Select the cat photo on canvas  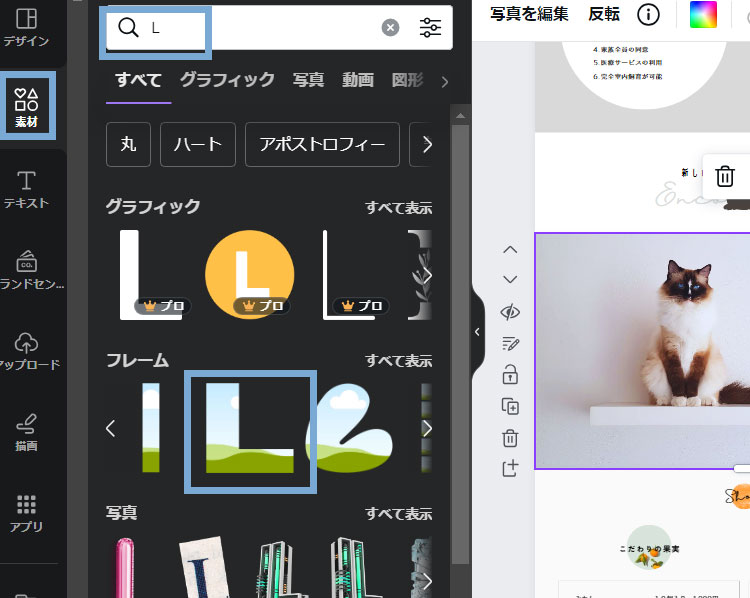[x=642, y=351]
